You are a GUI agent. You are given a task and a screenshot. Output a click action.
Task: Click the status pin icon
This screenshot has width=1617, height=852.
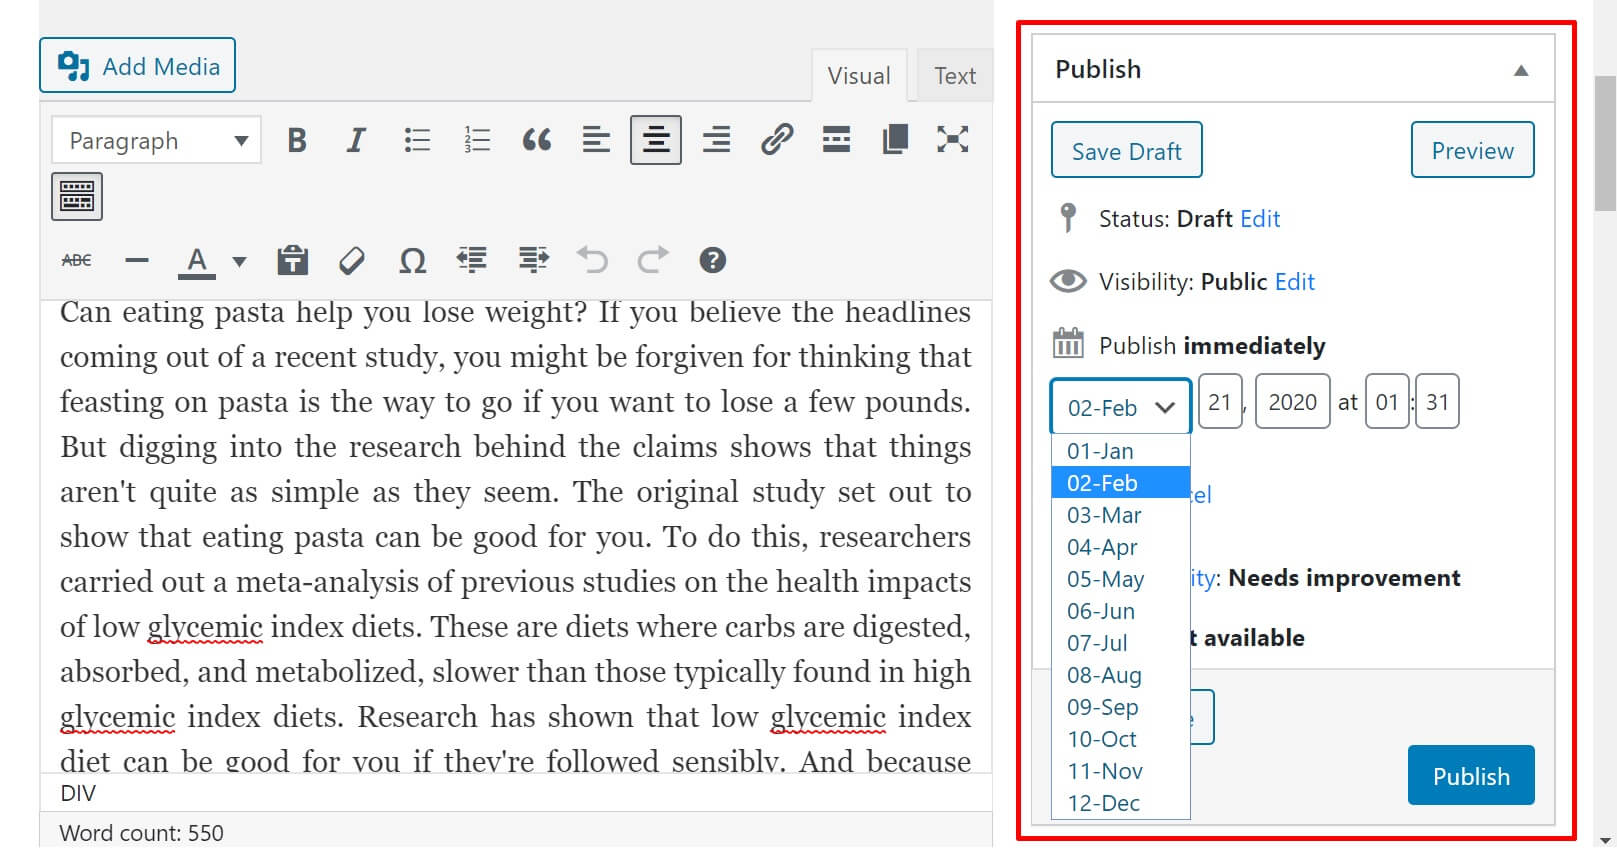pyautogui.click(x=1068, y=218)
